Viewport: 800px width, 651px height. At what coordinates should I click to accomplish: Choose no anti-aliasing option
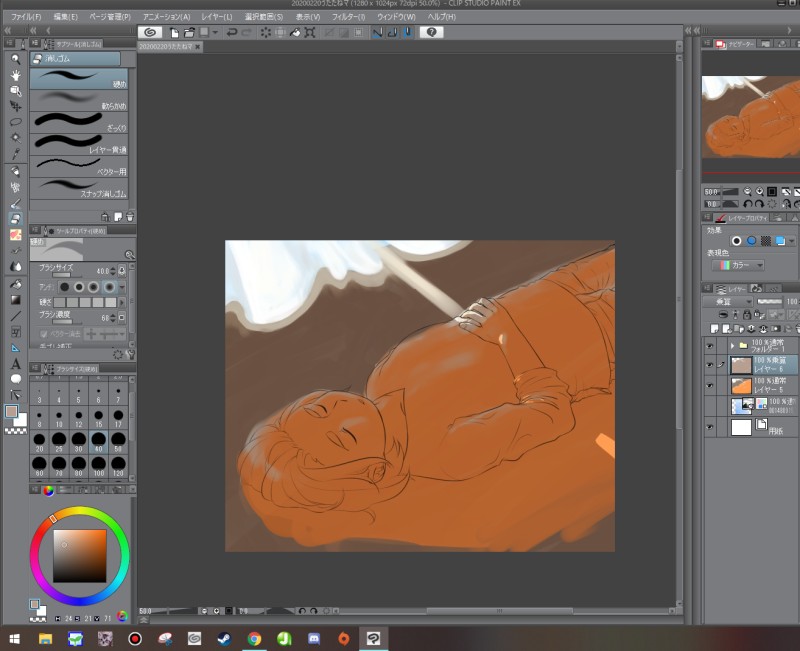[x=64, y=287]
